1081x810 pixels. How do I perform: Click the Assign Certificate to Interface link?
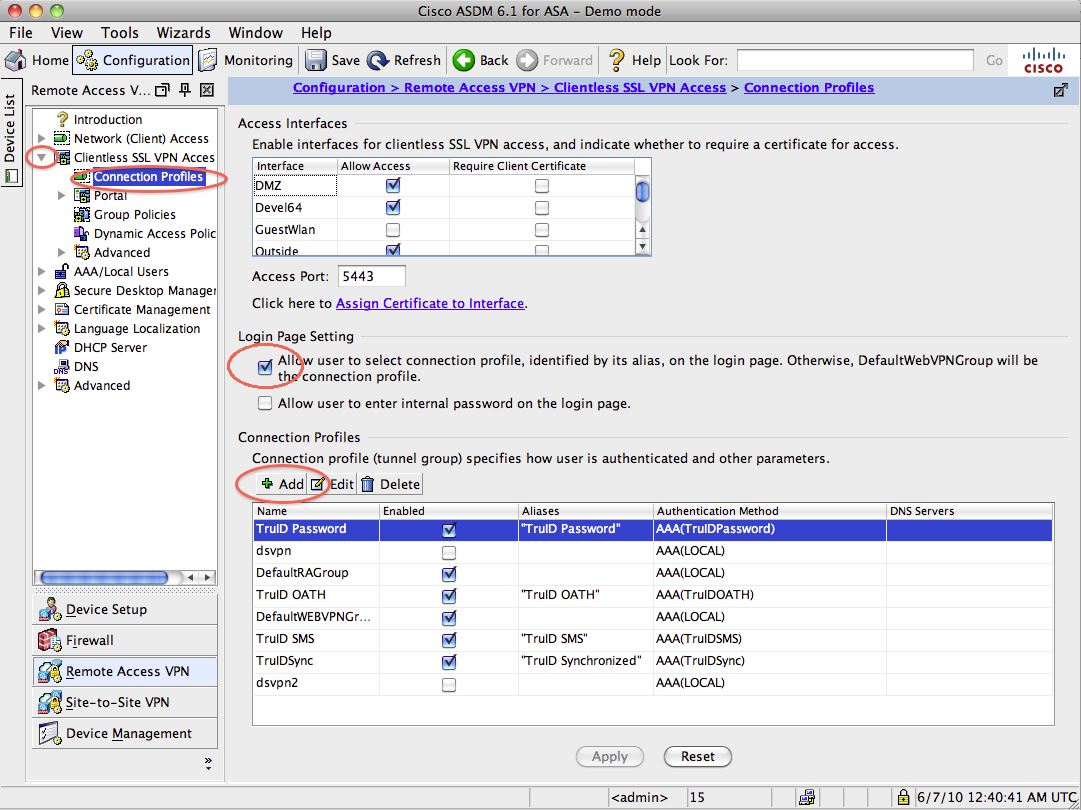coord(430,303)
